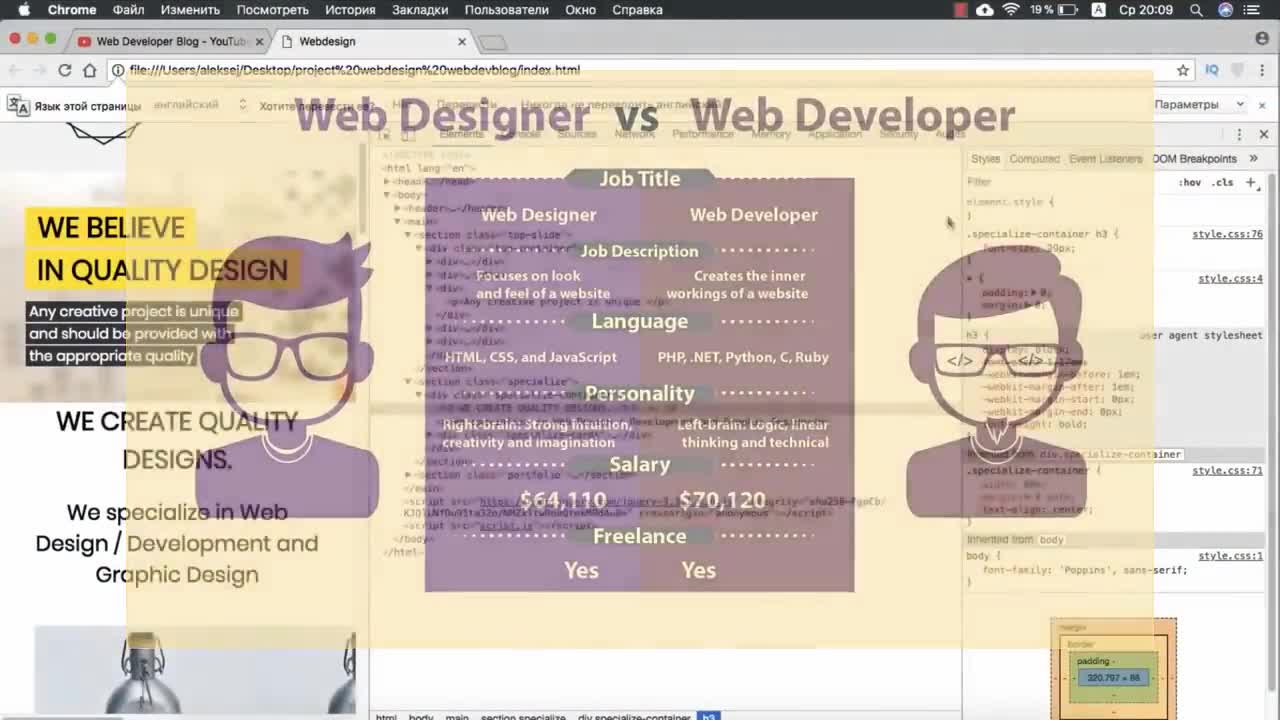The image size is (1280, 720).
Task: Open the style.css:76 source link
Action: (x=1227, y=234)
